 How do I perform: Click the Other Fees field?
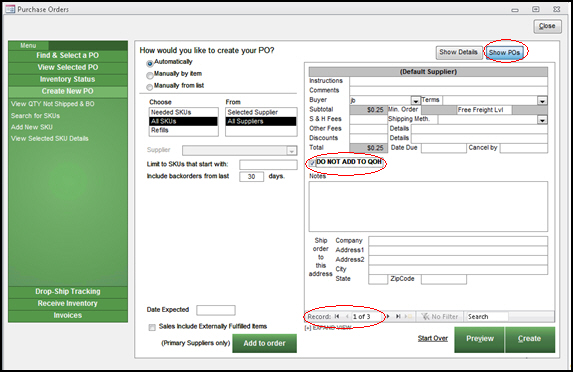[x=368, y=129]
